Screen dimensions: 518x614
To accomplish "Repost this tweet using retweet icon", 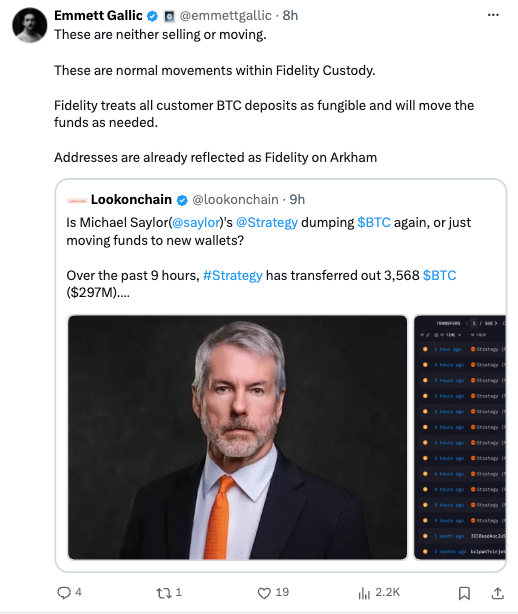I will tap(164, 593).
